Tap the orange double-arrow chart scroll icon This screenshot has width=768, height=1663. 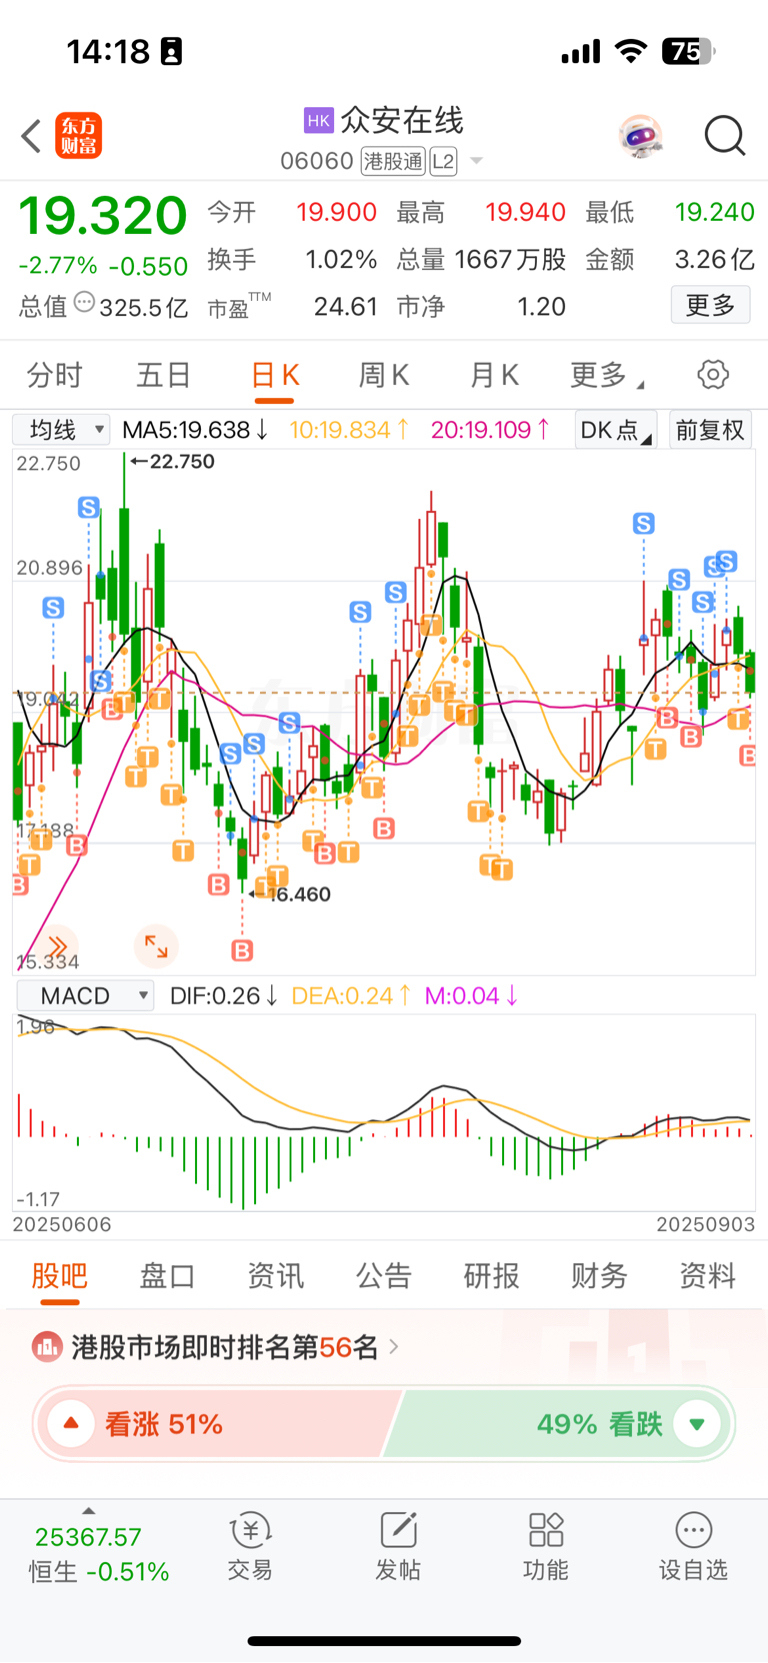57,946
